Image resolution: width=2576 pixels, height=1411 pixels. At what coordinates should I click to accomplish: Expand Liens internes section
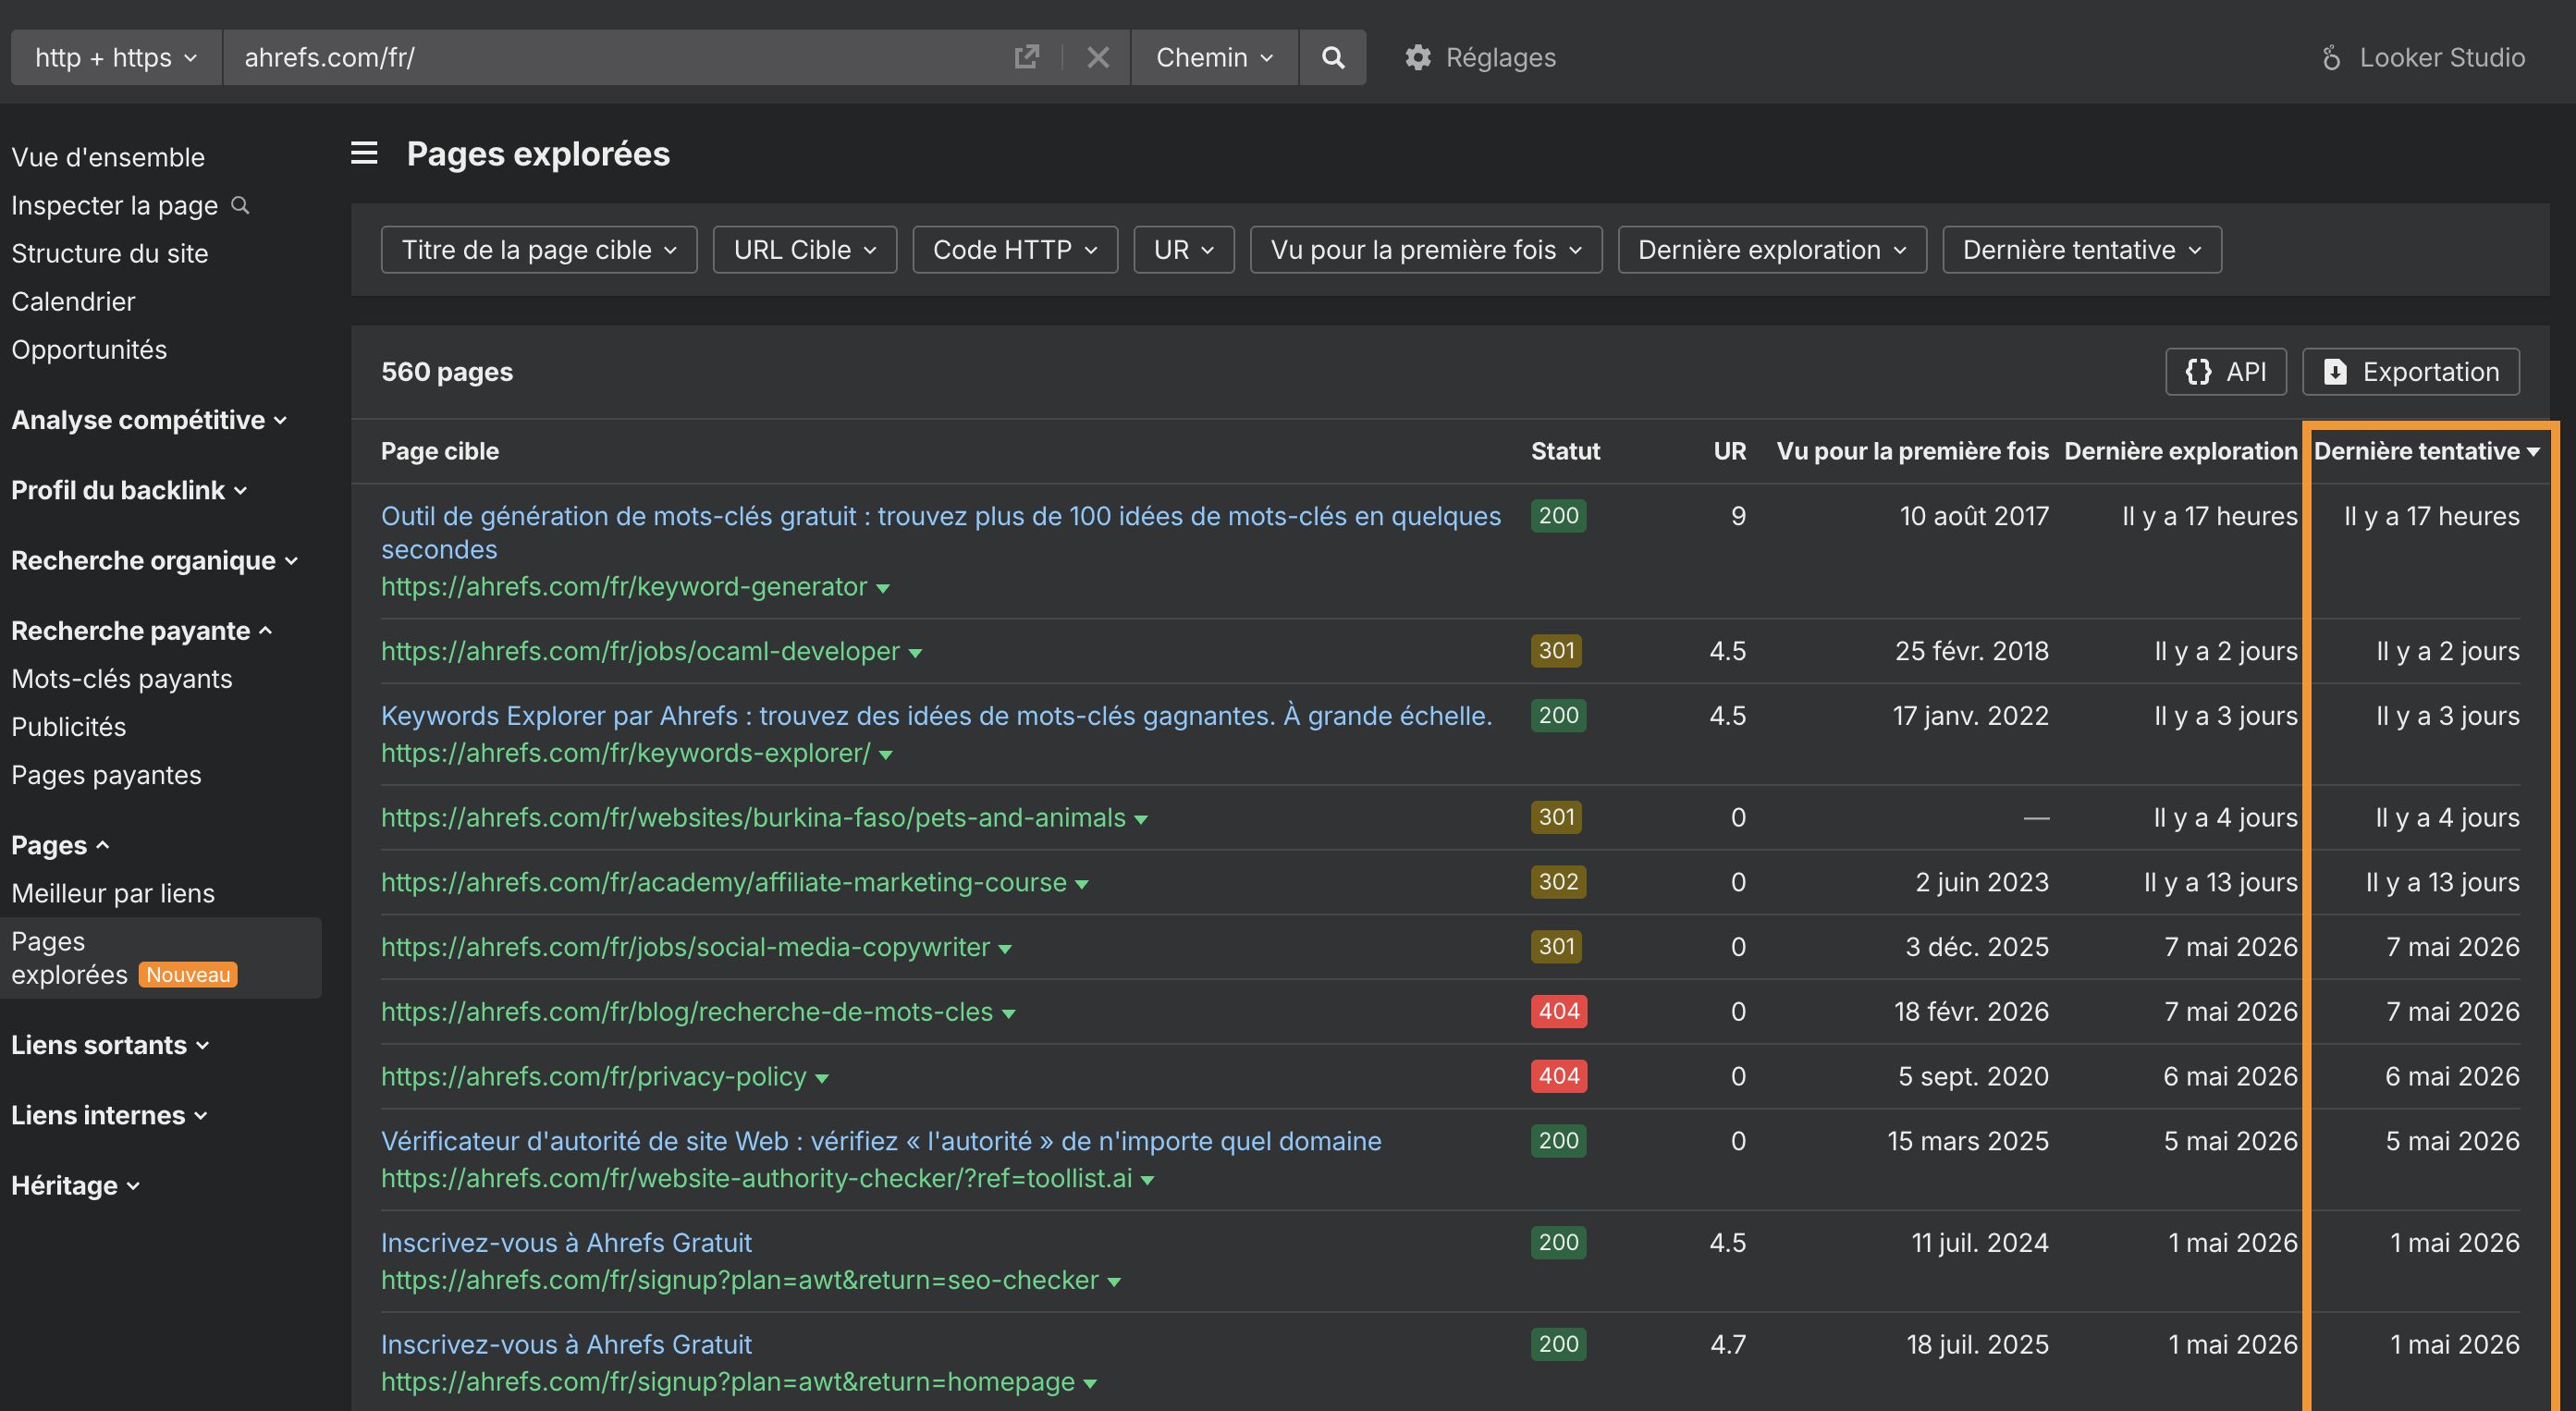pyautogui.click(x=109, y=1115)
